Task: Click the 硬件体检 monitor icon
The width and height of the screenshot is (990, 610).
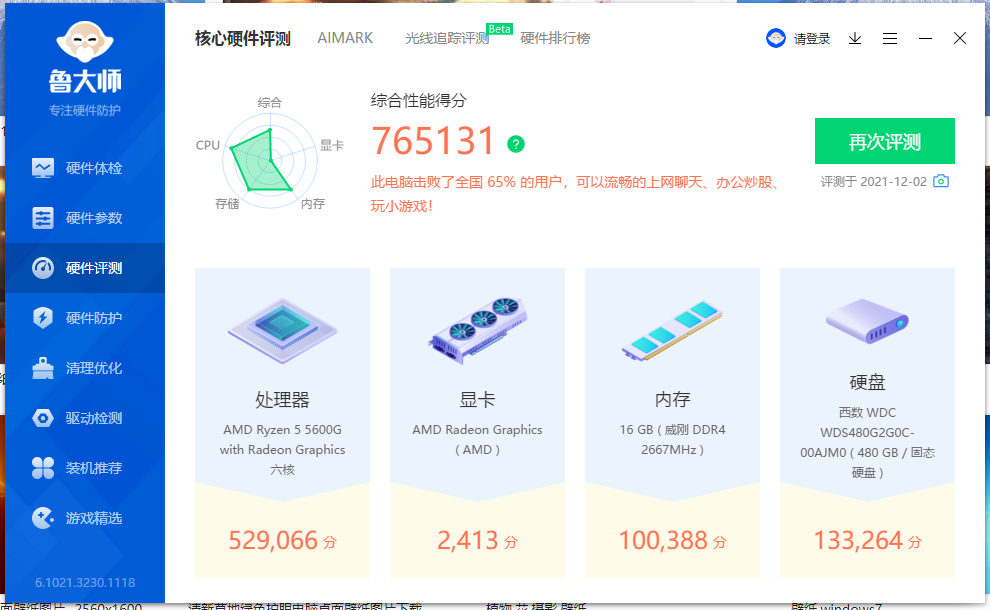Action: pos(43,168)
